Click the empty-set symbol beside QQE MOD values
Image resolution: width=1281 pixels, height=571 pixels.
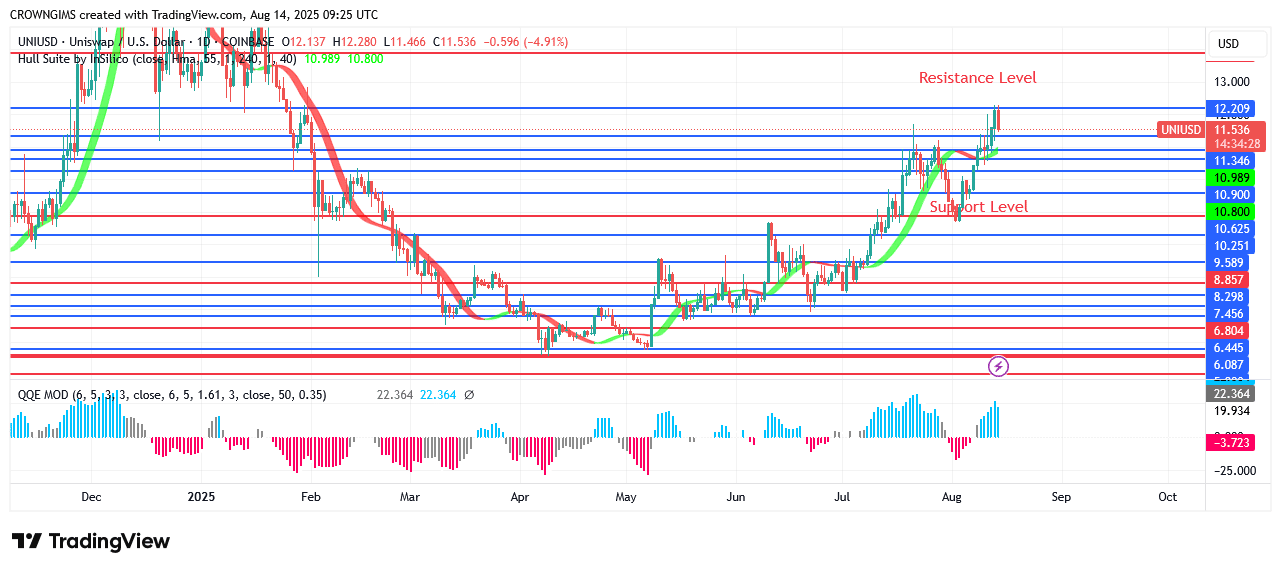pos(469,395)
